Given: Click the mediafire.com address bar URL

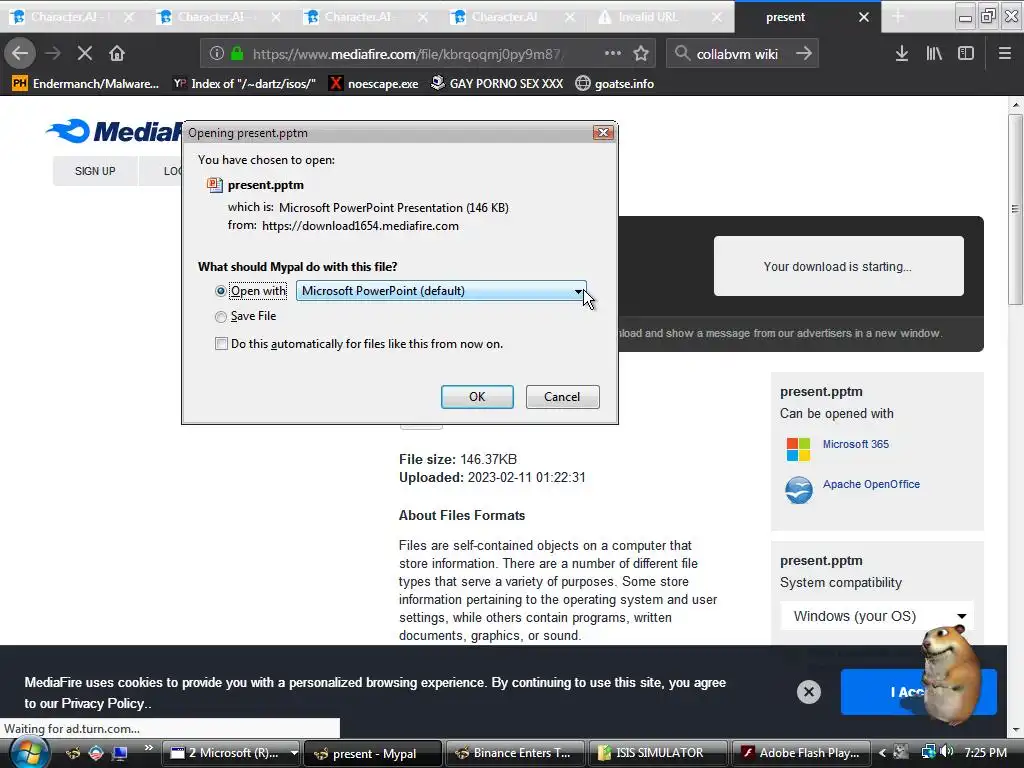Looking at the screenshot, I should 408,54.
